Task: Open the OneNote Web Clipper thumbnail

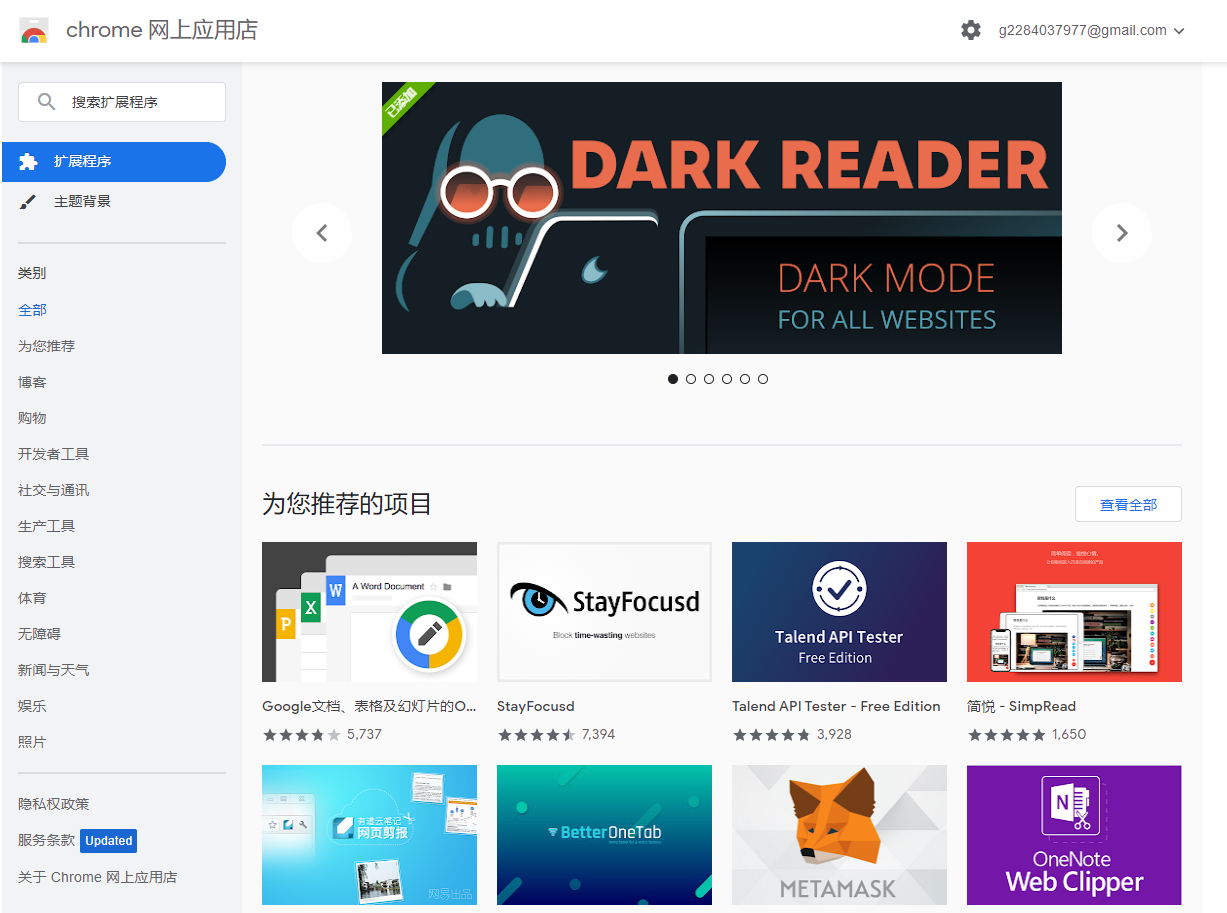Action: [x=1074, y=835]
